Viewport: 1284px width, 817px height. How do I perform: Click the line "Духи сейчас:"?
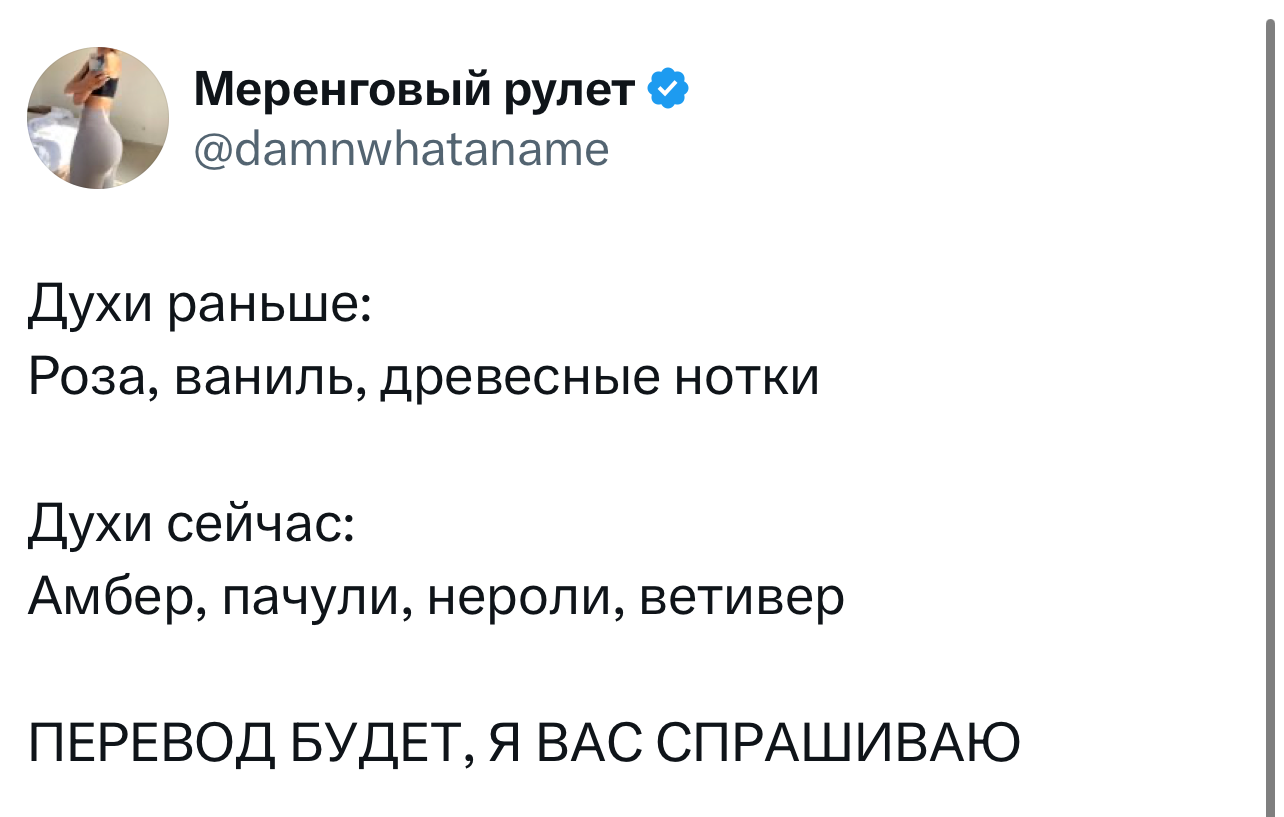click(x=191, y=524)
